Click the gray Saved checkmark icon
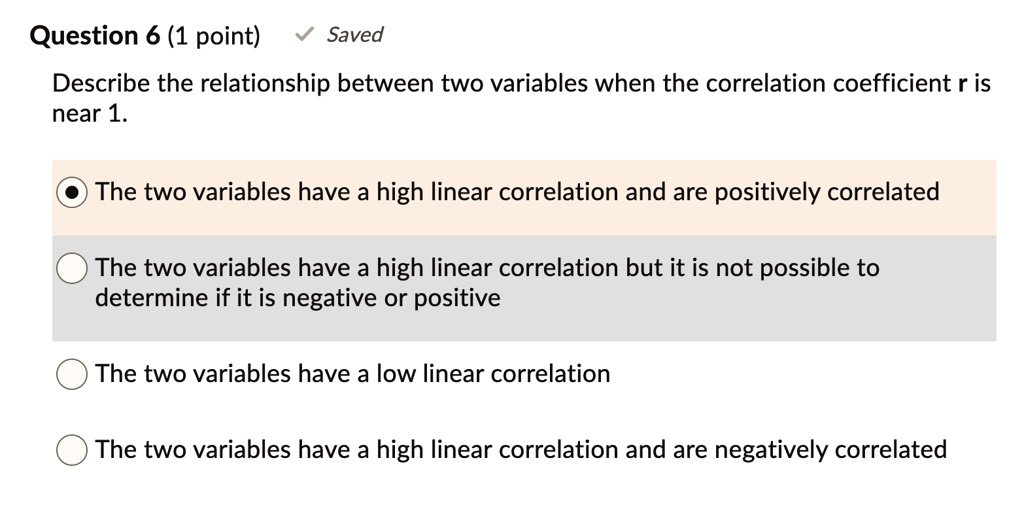1024x509 pixels. [304, 34]
